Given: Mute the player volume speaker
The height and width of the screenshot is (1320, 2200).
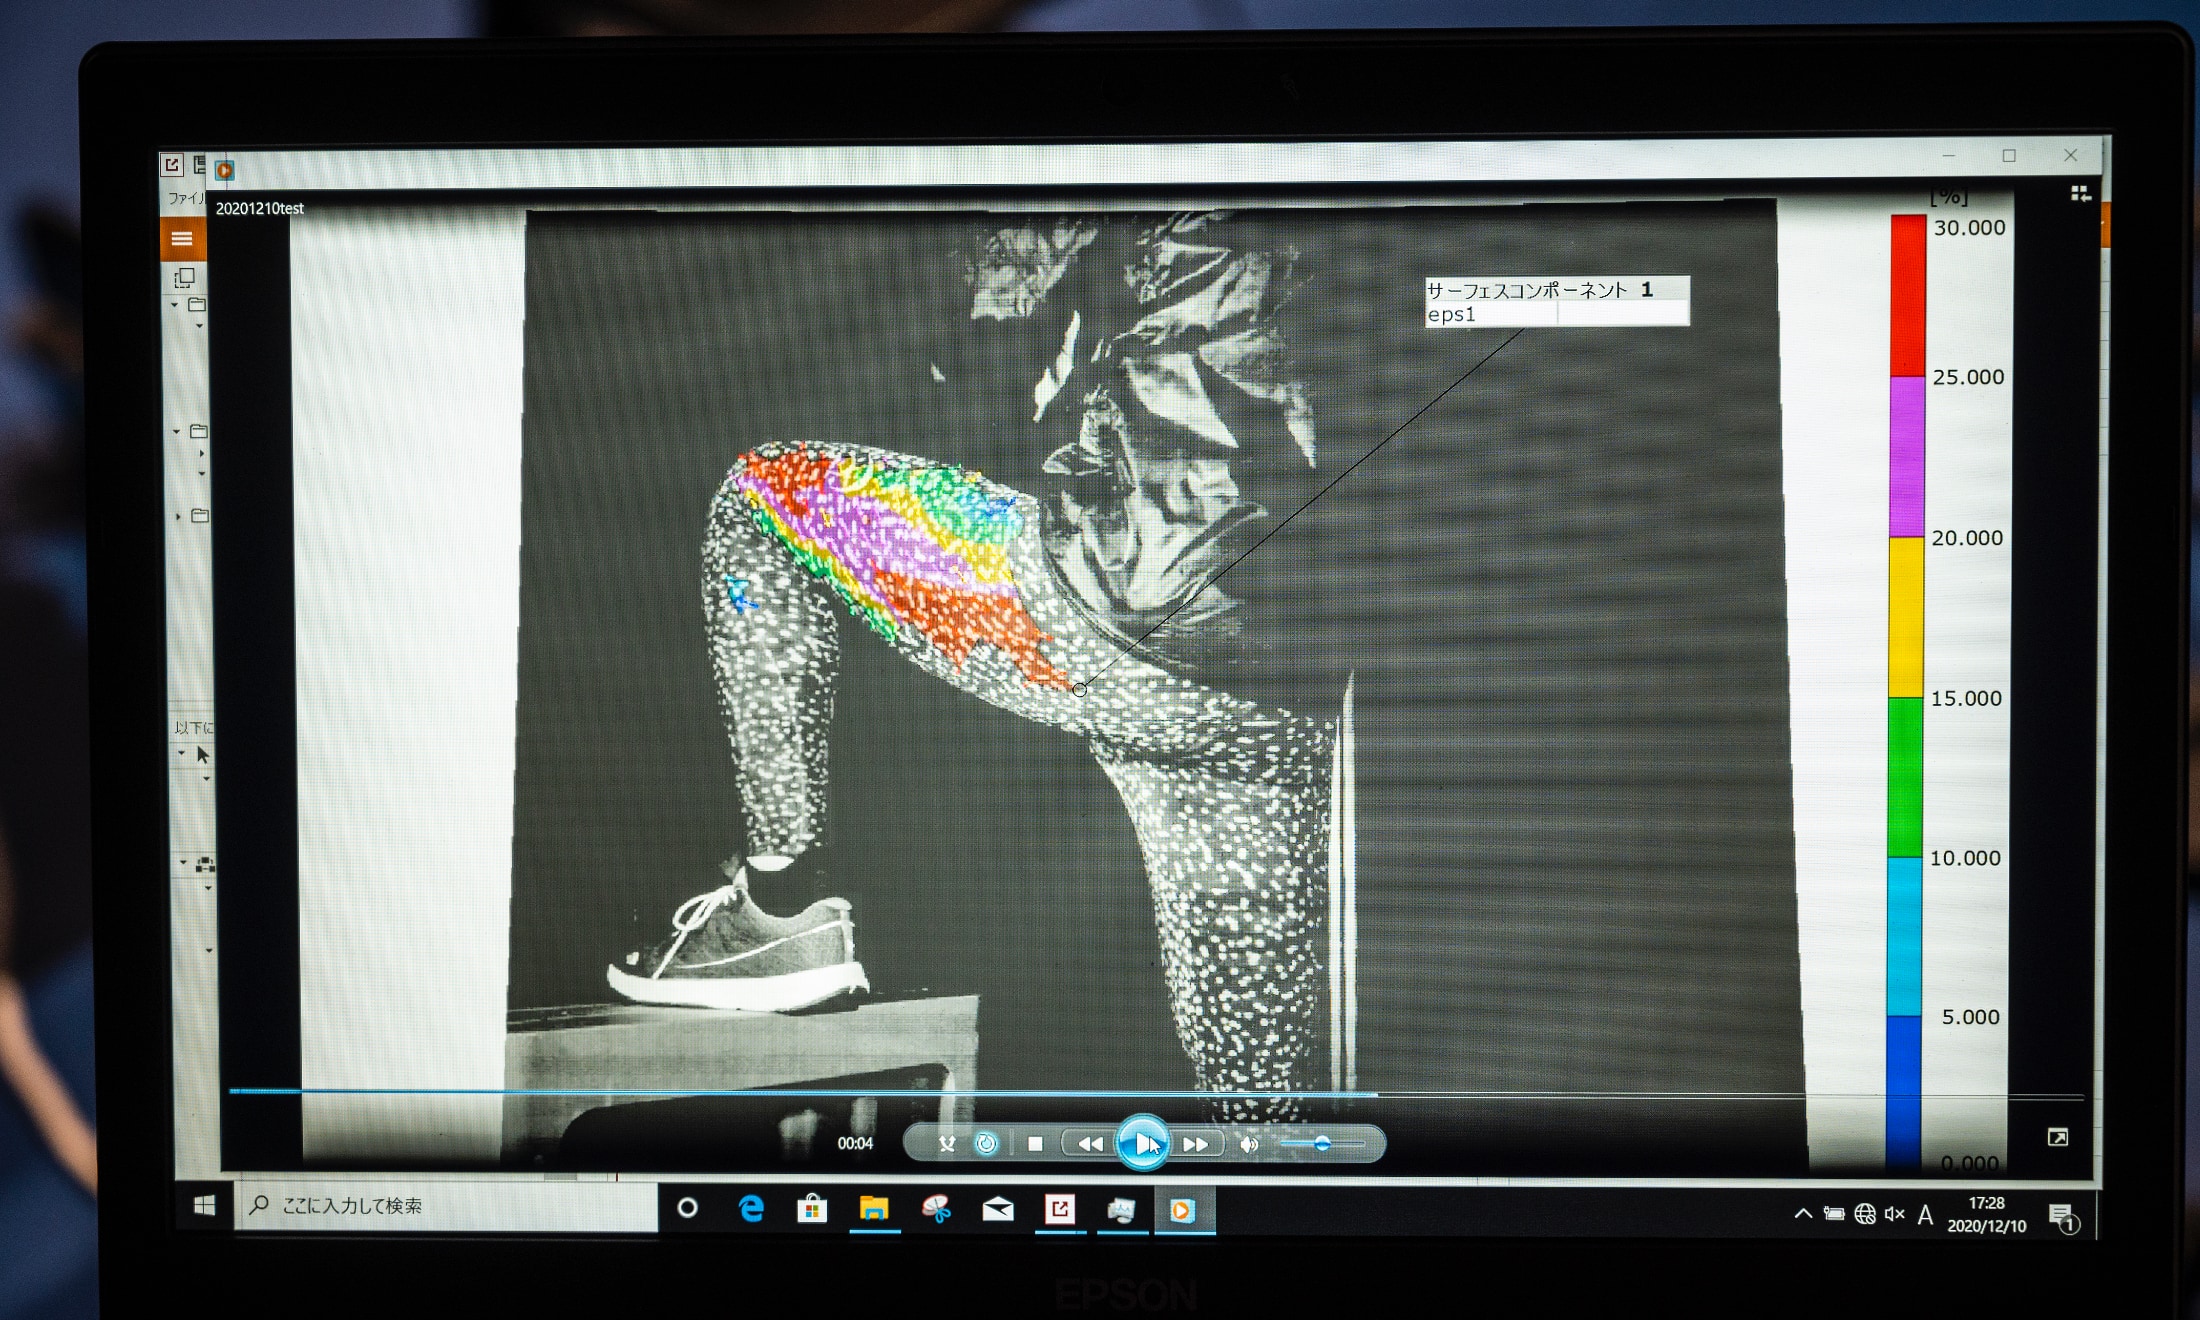Looking at the screenshot, I should pos(1250,1144).
